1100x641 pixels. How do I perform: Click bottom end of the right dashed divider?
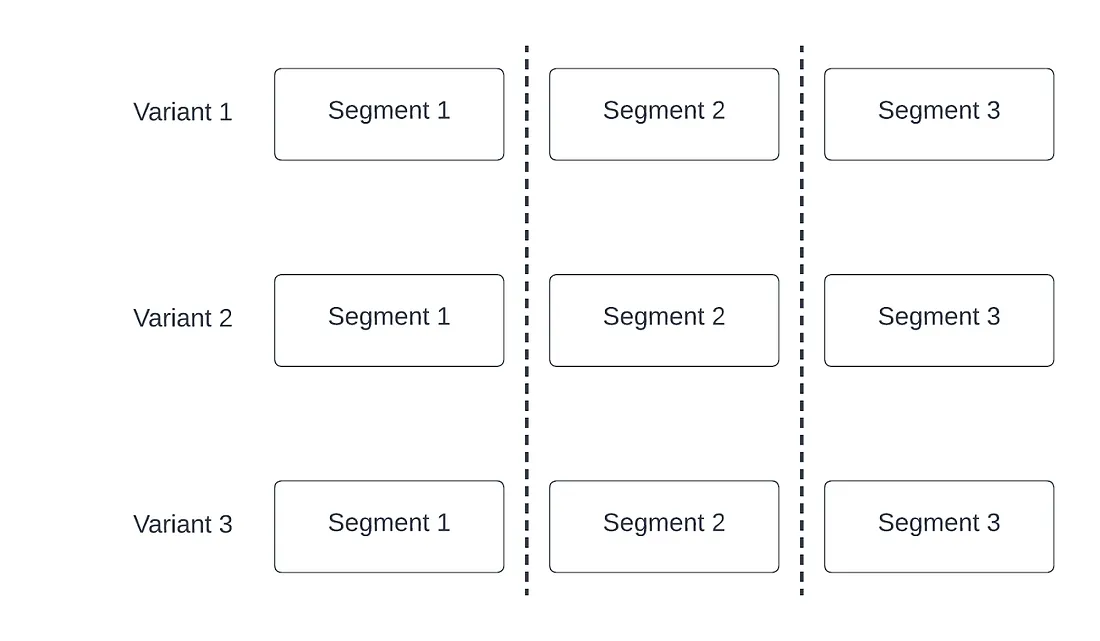tap(802, 591)
